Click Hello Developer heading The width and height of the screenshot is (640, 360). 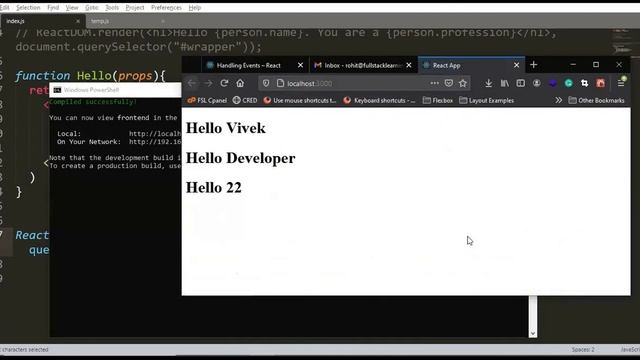coord(240,158)
